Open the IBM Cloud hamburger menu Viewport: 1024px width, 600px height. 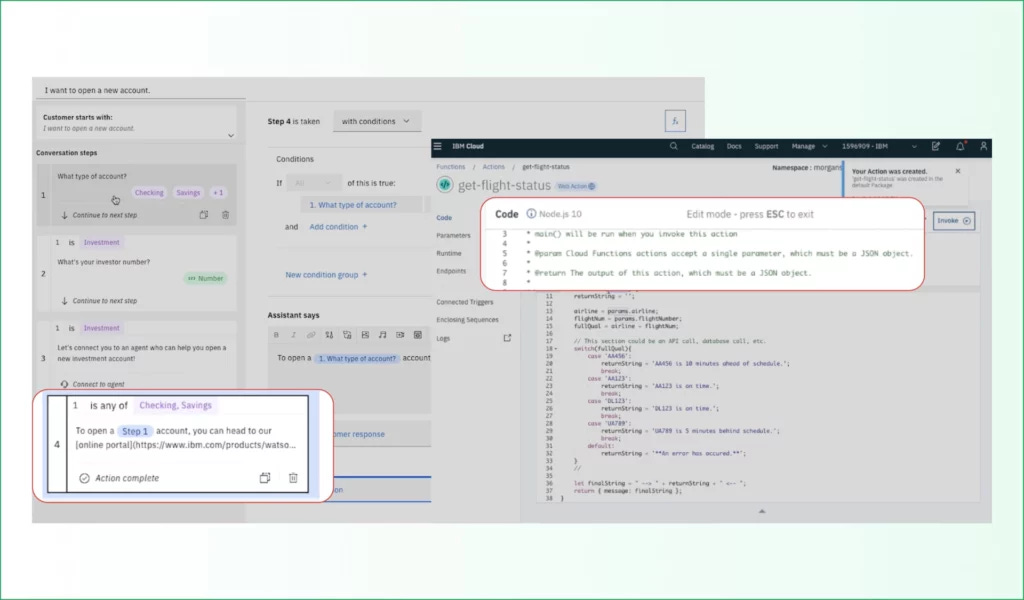coord(438,146)
